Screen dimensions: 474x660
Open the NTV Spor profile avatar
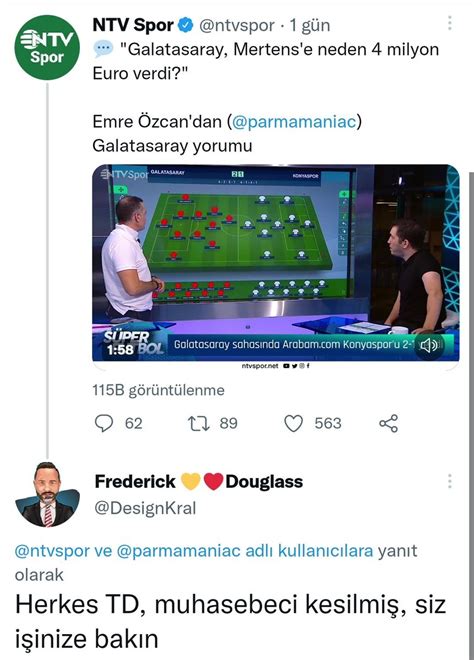pyautogui.click(x=47, y=48)
